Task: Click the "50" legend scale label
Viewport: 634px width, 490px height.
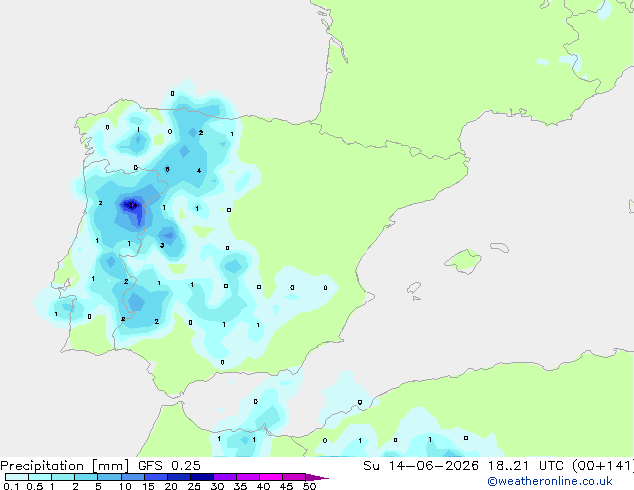Action: tap(309, 486)
